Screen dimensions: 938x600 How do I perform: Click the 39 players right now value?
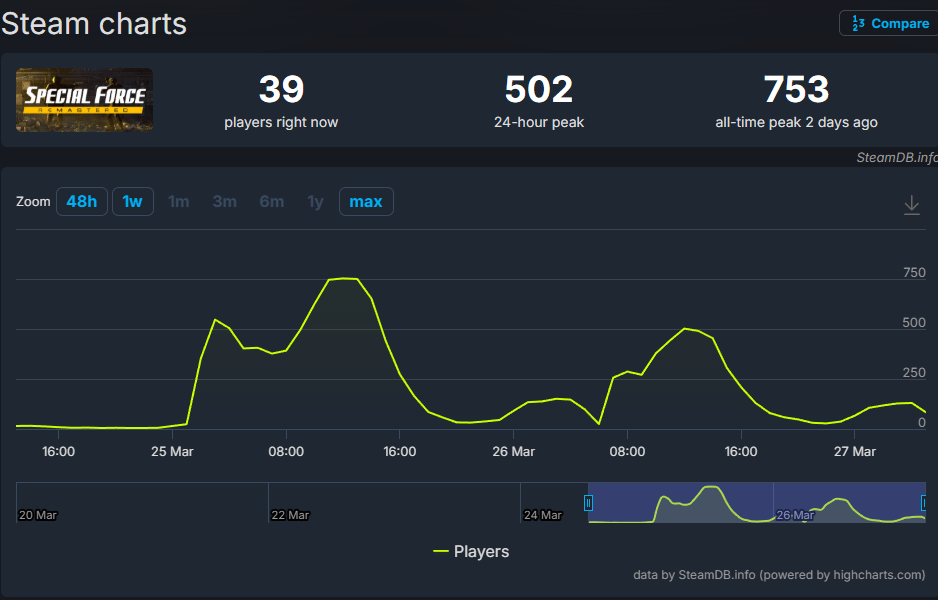281,90
